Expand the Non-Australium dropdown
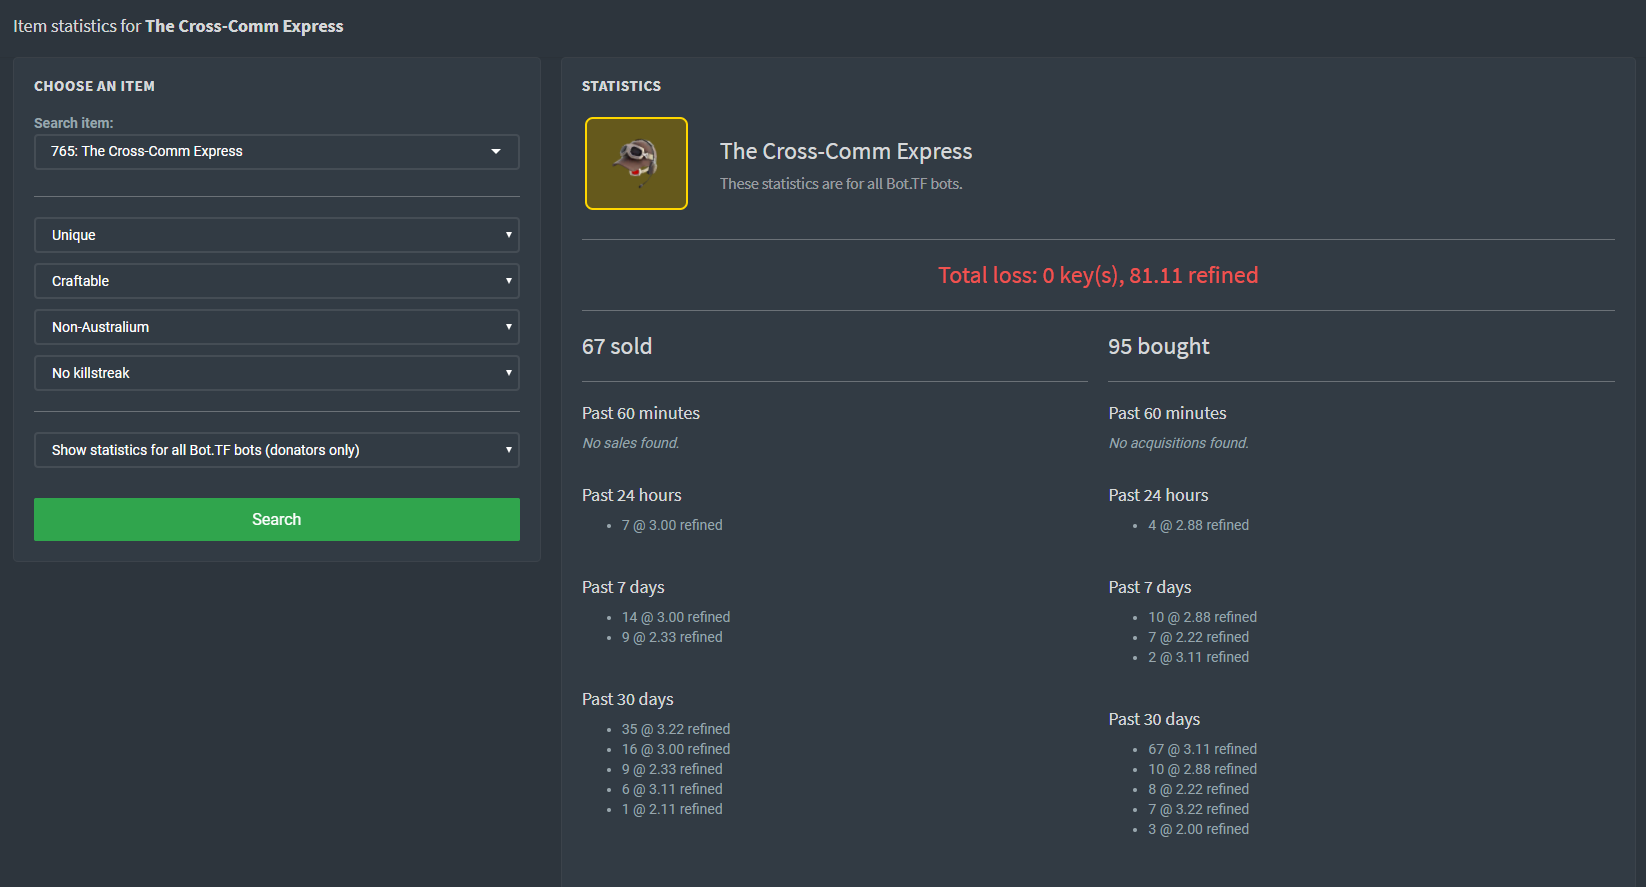 pos(277,327)
